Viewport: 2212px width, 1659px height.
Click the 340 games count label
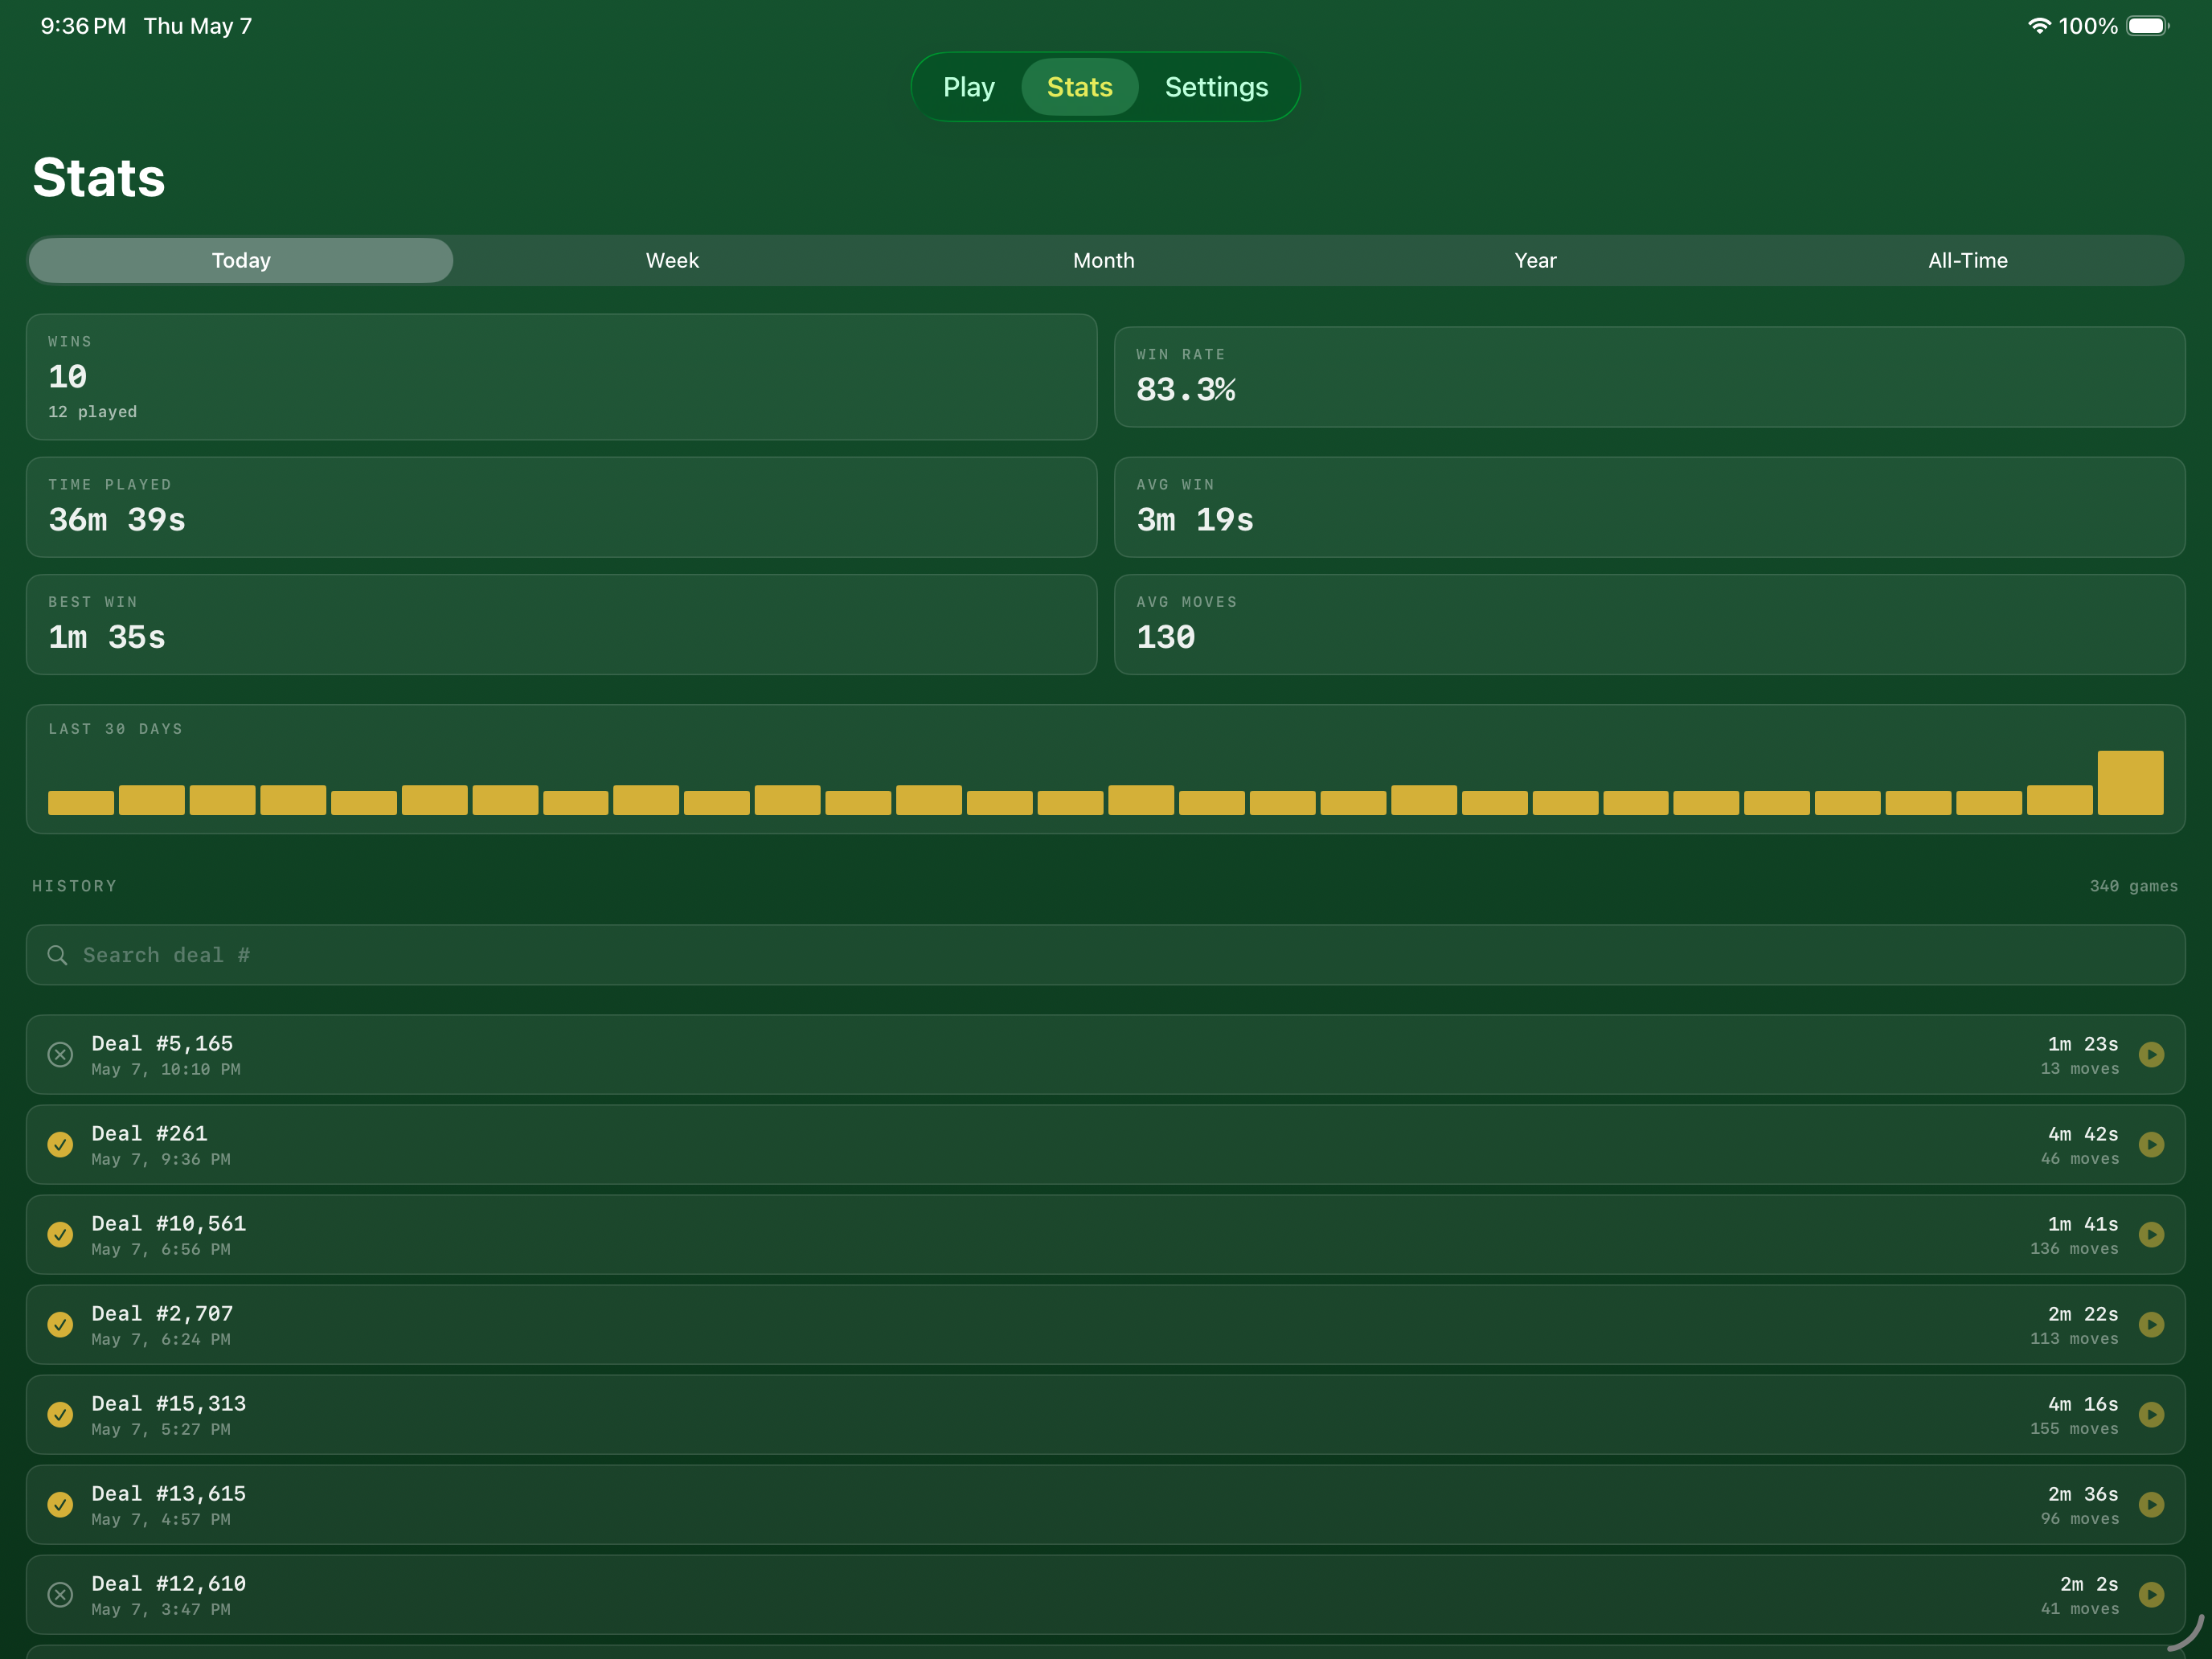2133,886
